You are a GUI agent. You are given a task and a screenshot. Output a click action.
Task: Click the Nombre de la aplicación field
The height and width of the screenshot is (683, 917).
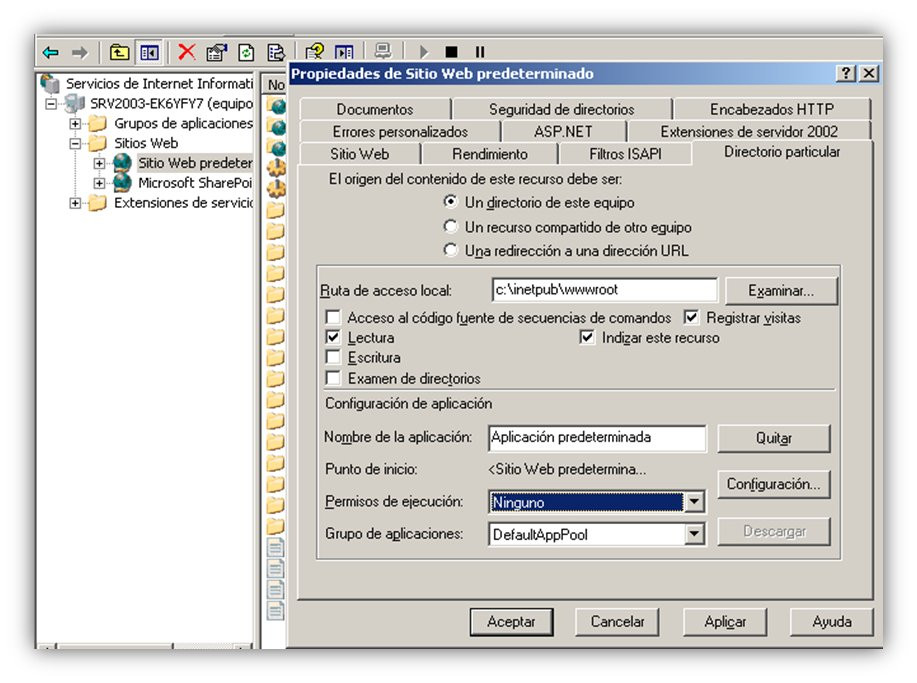(597, 438)
